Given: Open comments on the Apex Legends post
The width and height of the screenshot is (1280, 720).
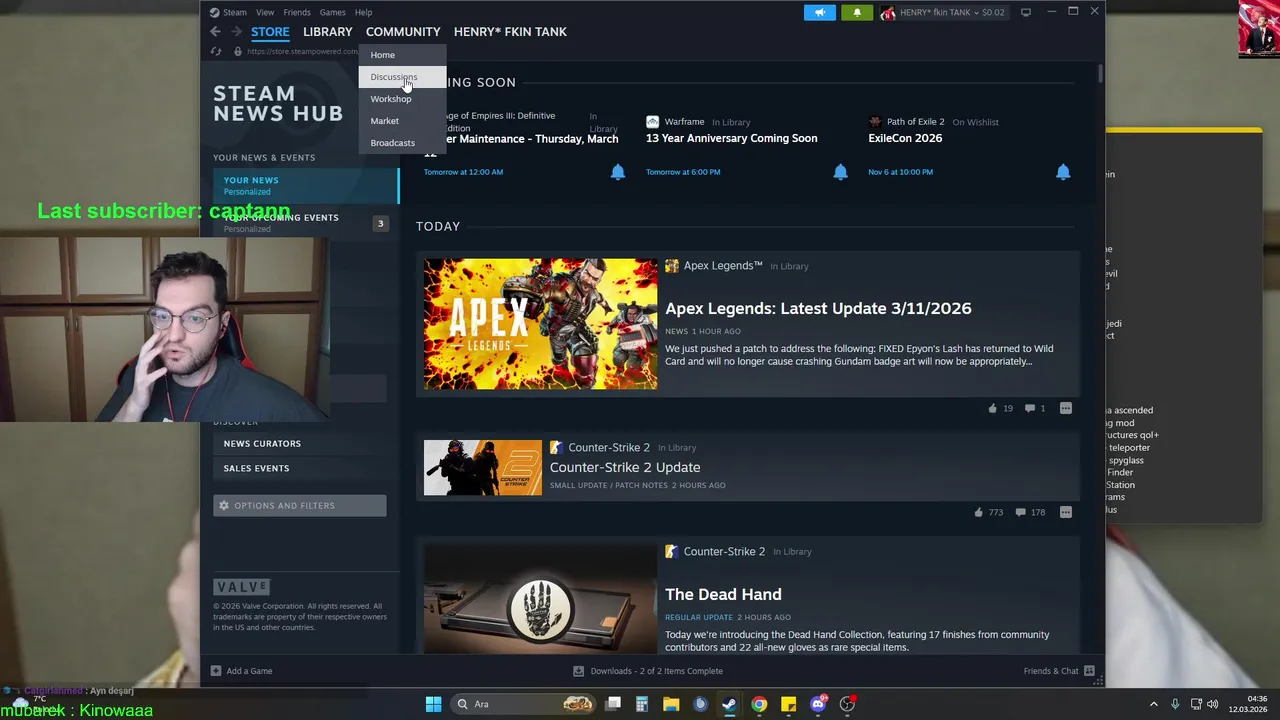Looking at the screenshot, I should (1029, 408).
